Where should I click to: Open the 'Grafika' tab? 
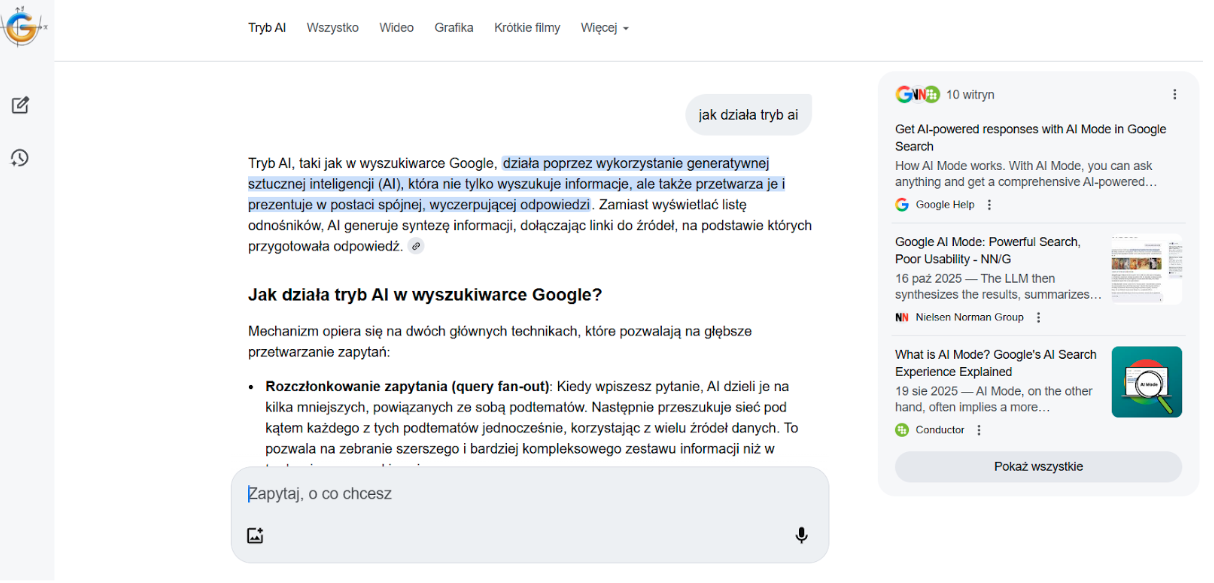point(454,28)
